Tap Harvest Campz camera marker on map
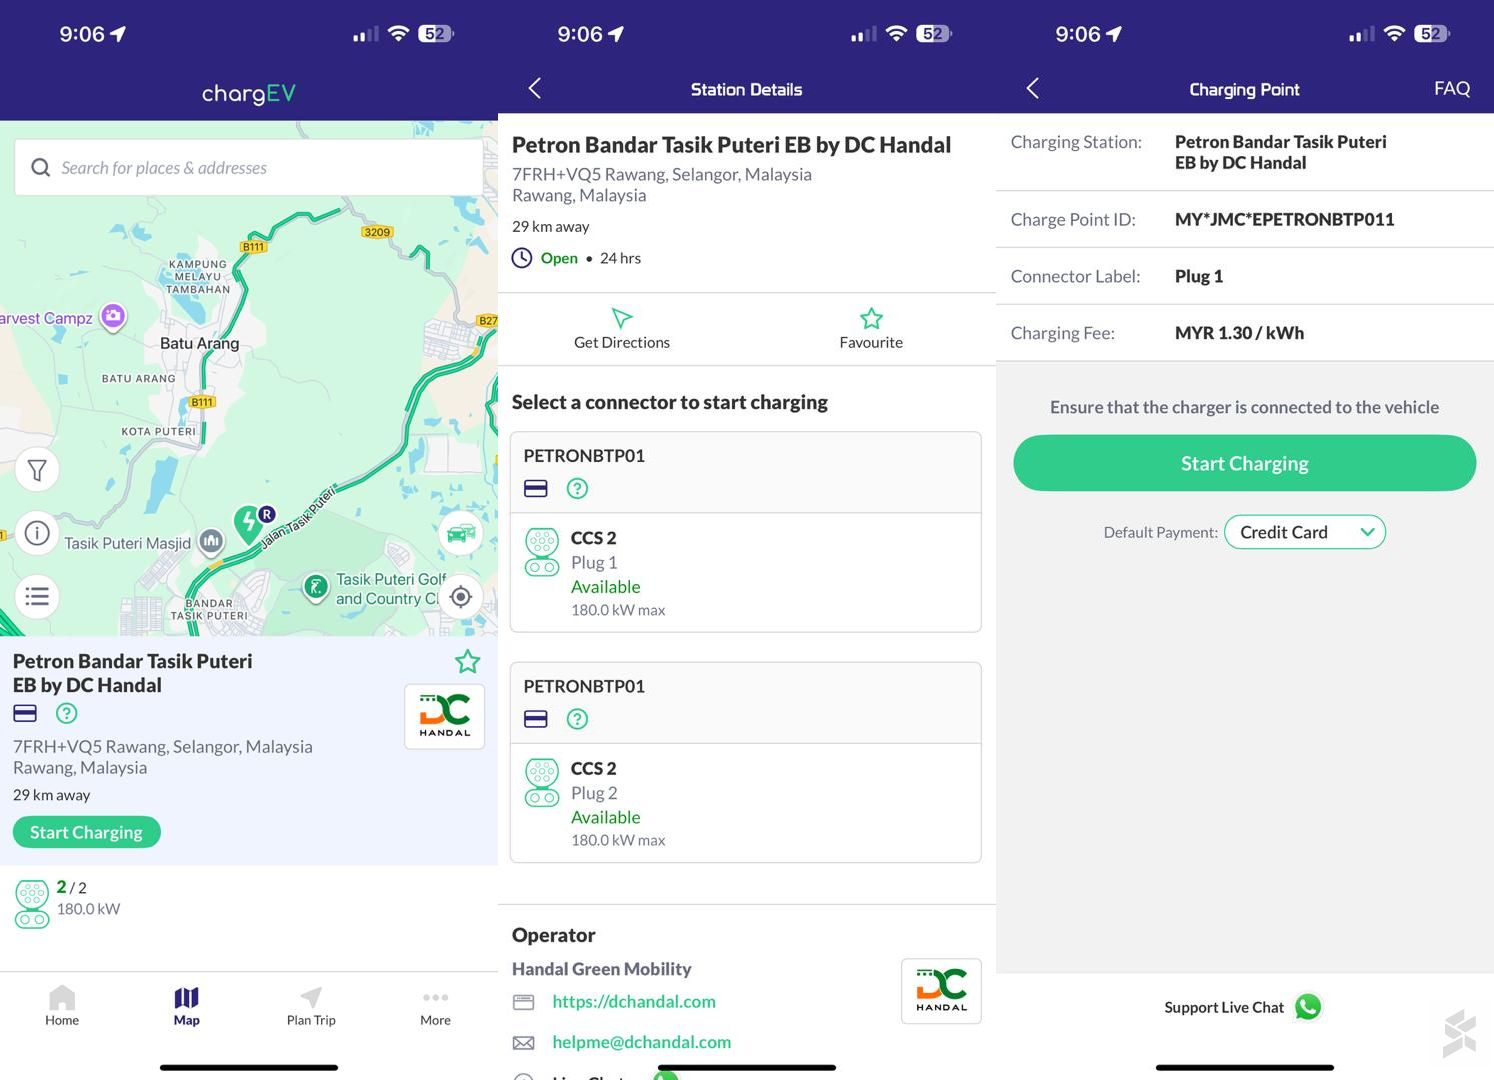The height and width of the screenshot is (1080, 1494). coord(113,316)
